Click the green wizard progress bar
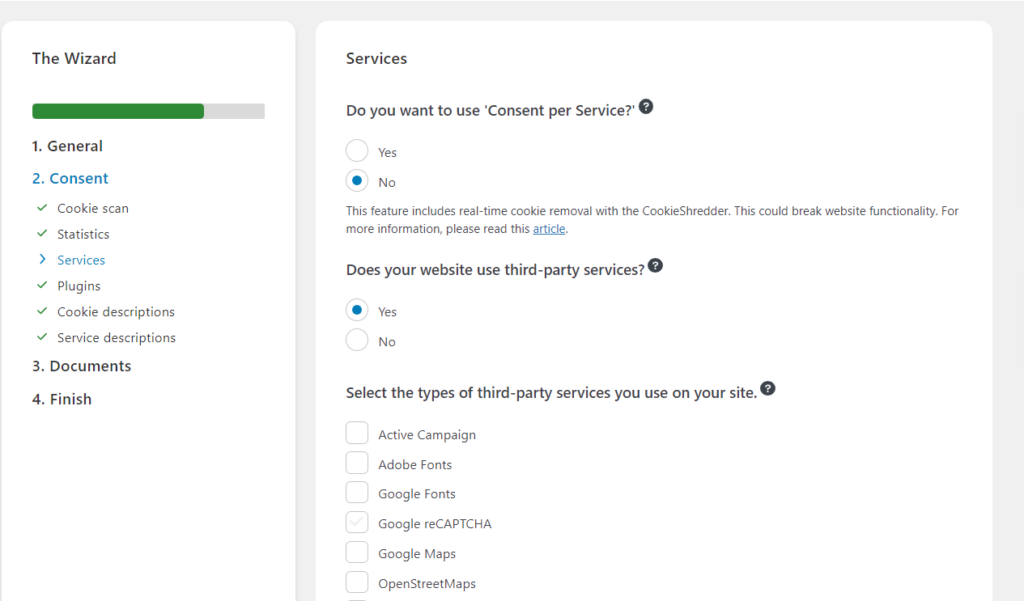This screenshot has height=601, width=1024. pyautogui.click(x=118, y=111)
